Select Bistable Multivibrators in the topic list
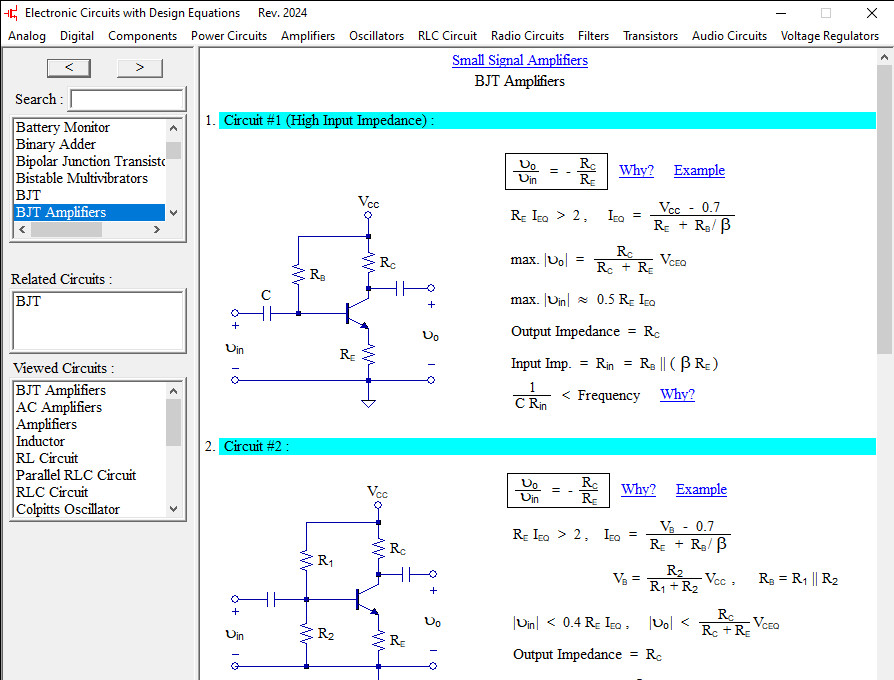 (x=90, y=178)
